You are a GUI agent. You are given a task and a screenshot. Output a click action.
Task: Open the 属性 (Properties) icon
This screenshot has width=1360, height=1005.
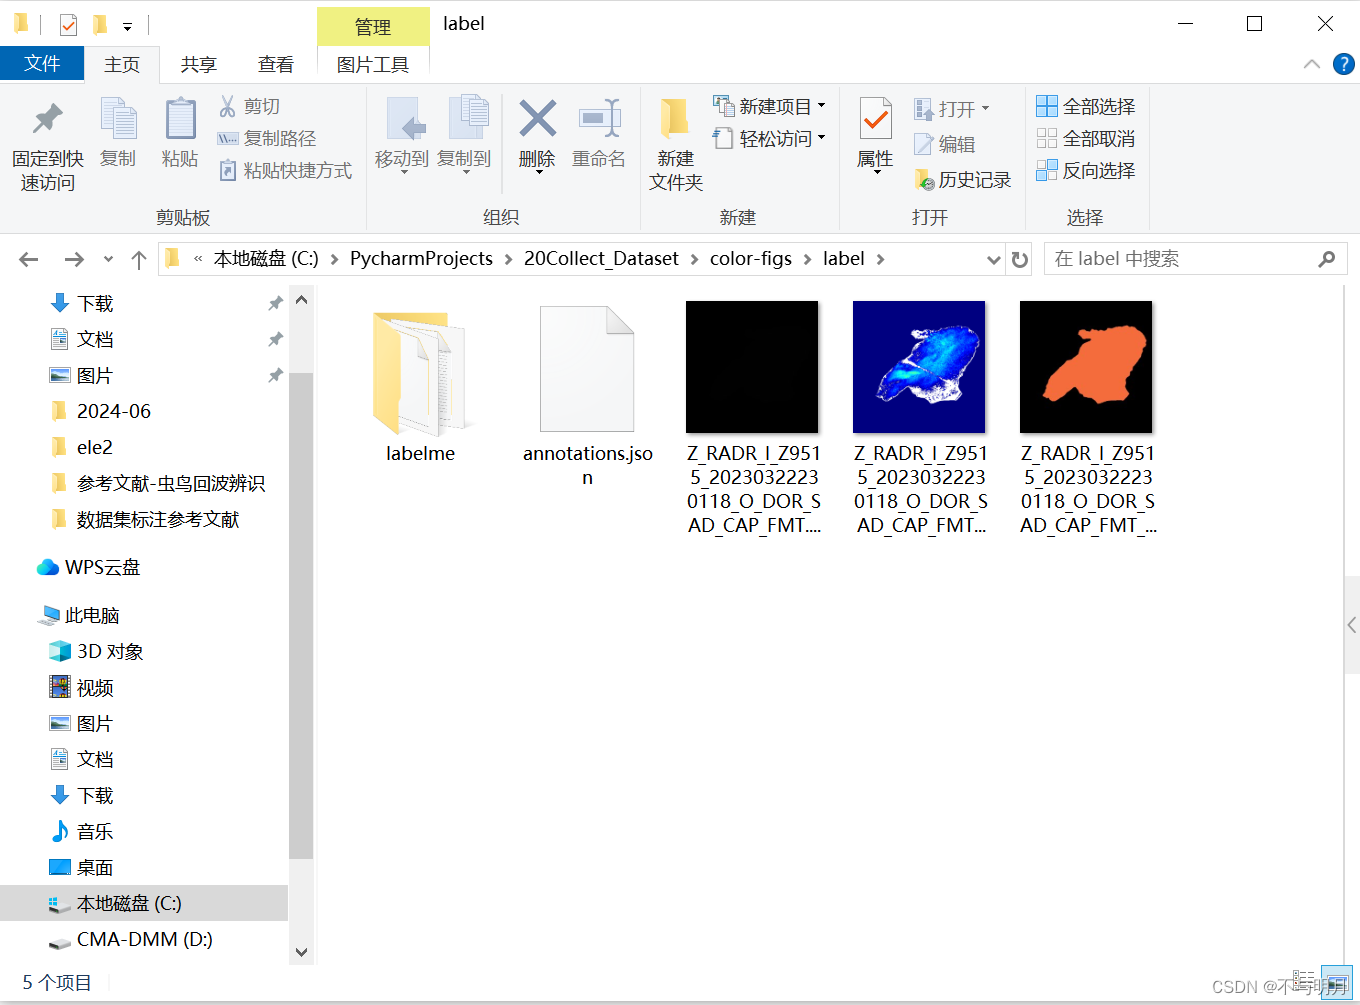click(874, 127)
